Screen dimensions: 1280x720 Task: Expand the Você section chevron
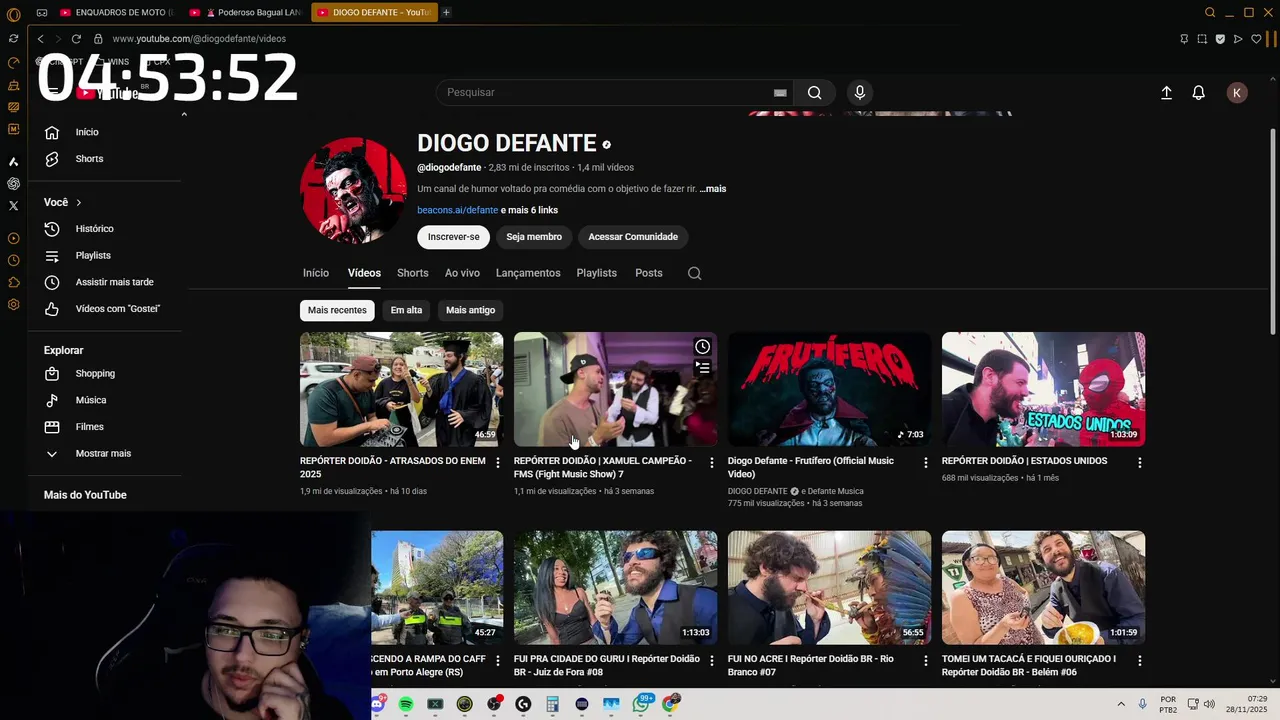pyautogui.click(x=78, y=203)
